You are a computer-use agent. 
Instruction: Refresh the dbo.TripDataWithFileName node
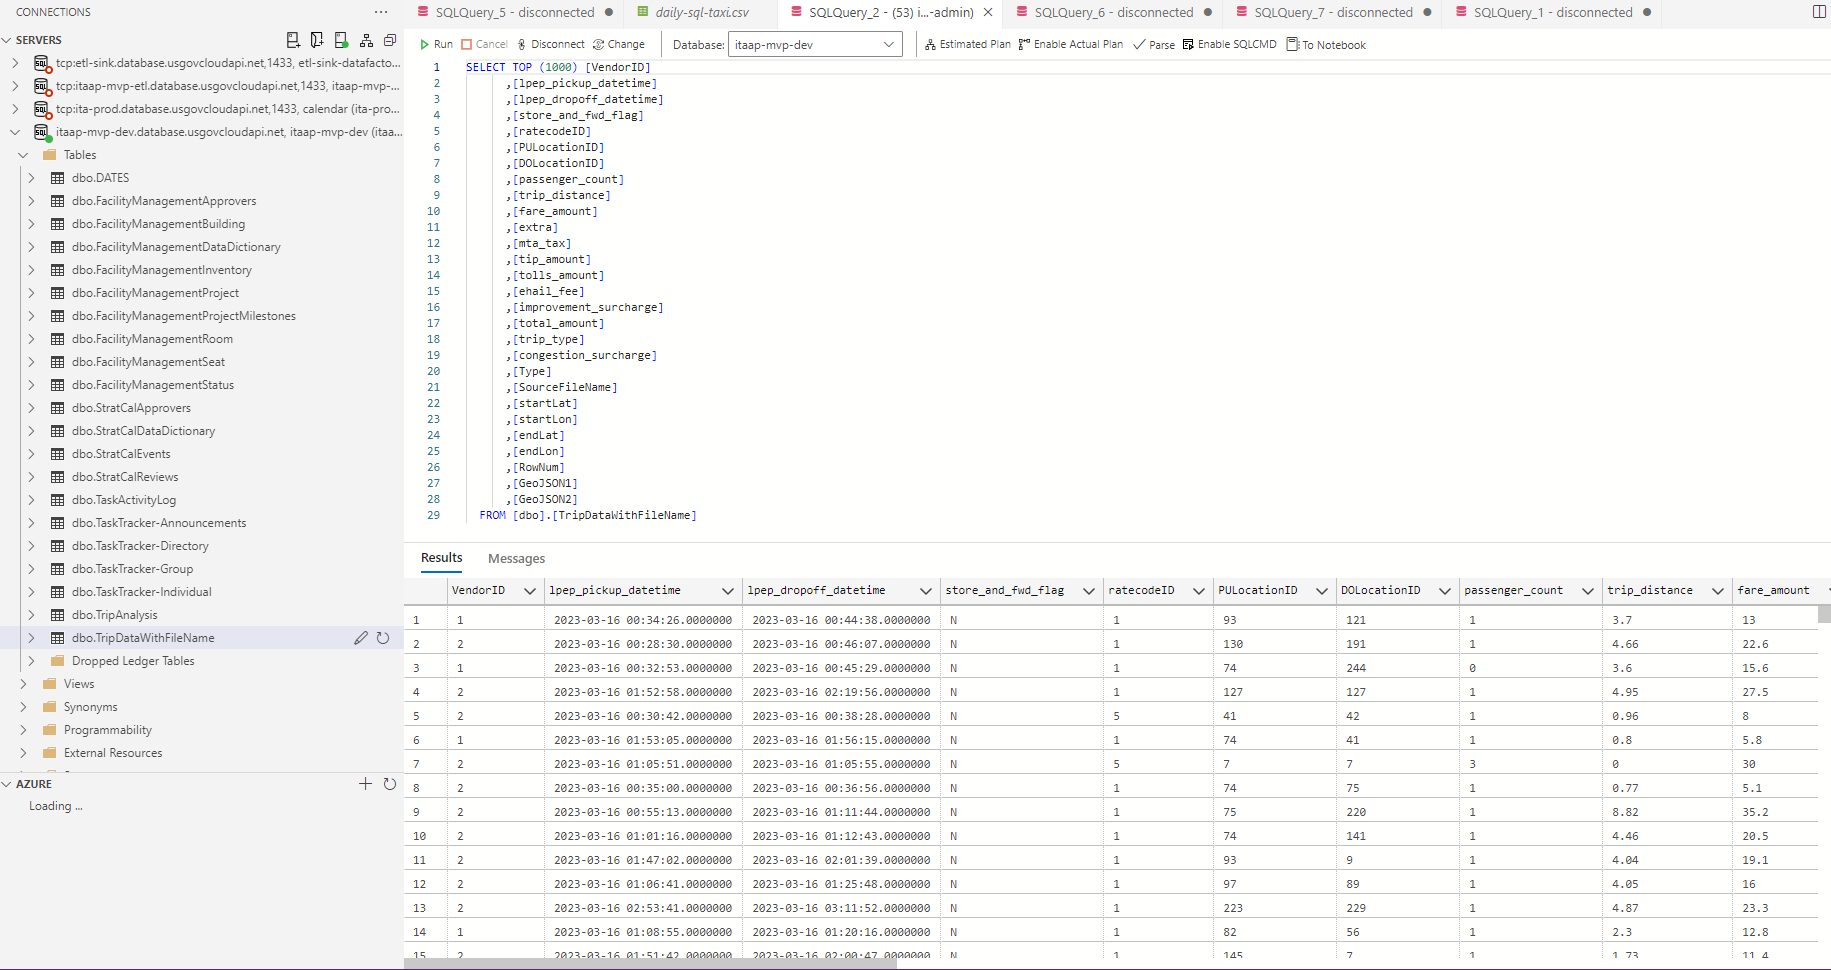(383, 638)
